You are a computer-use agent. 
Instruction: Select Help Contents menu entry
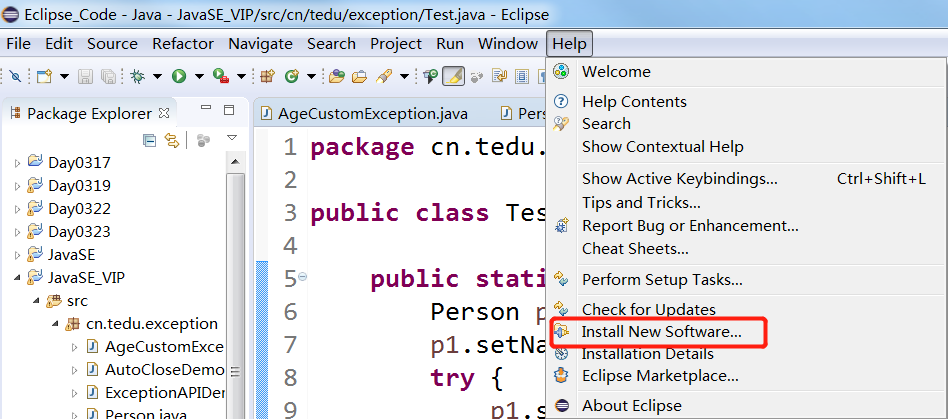click(x=747, y=102)
